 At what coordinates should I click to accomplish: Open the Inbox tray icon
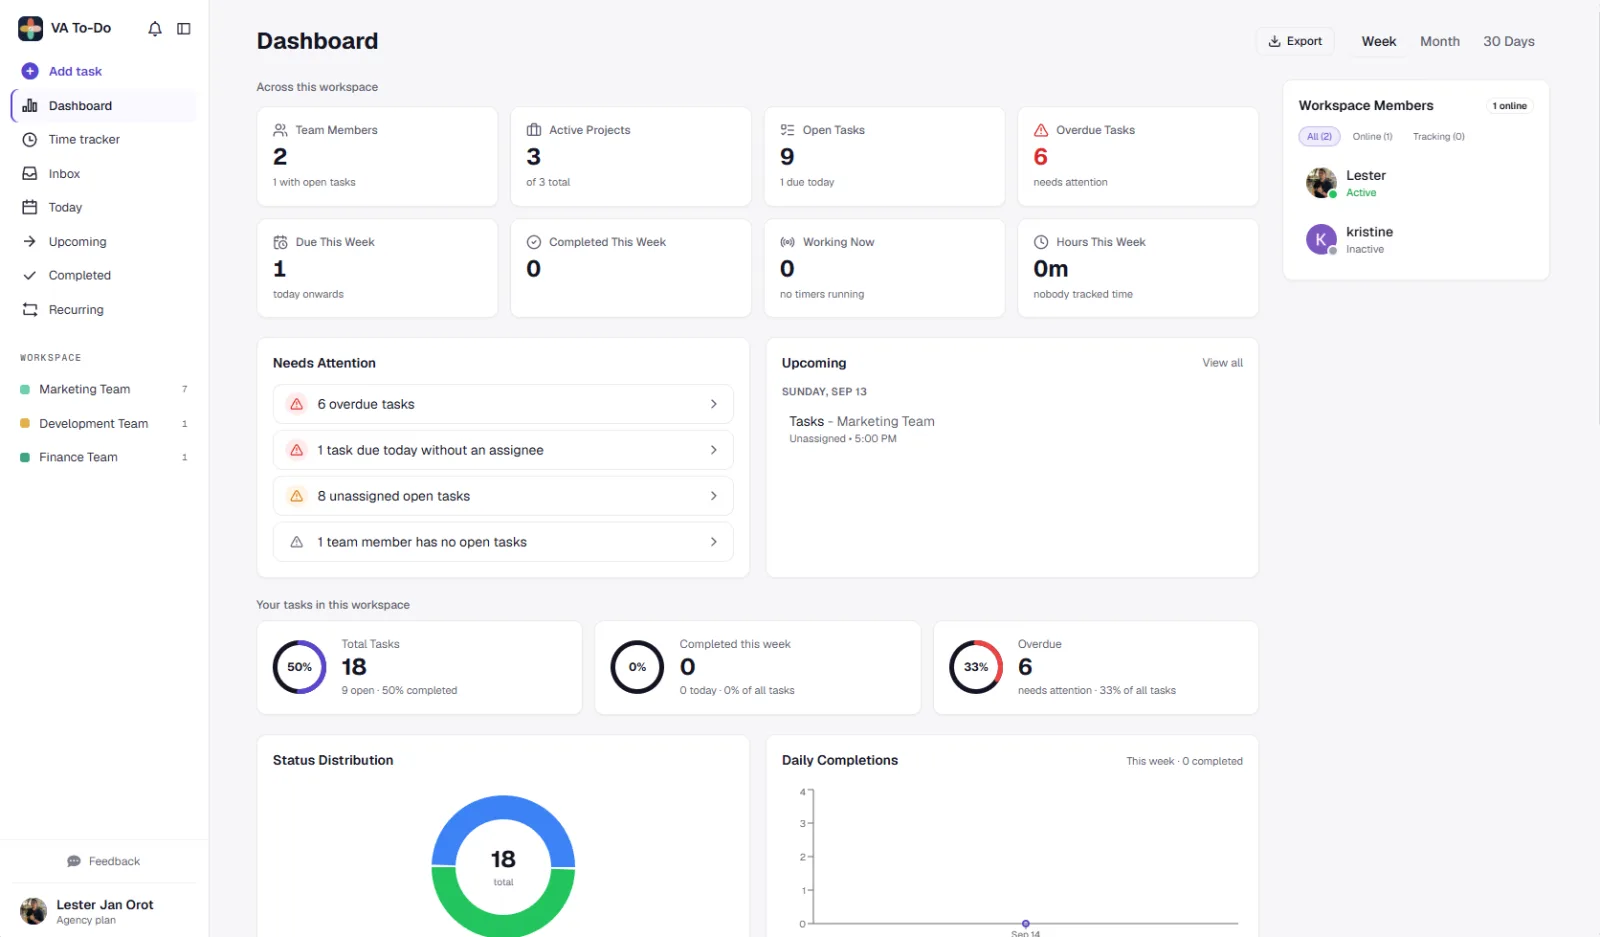coord(30,174)
